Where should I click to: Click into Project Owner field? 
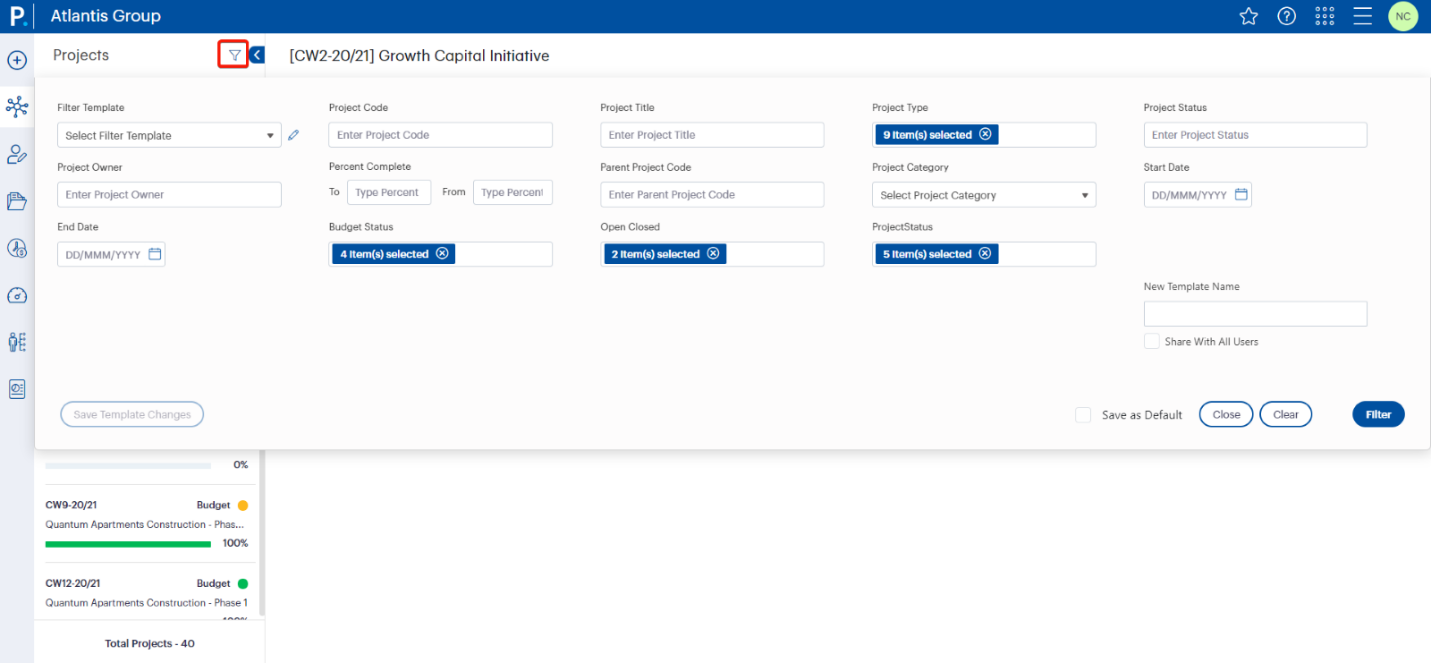169,195
